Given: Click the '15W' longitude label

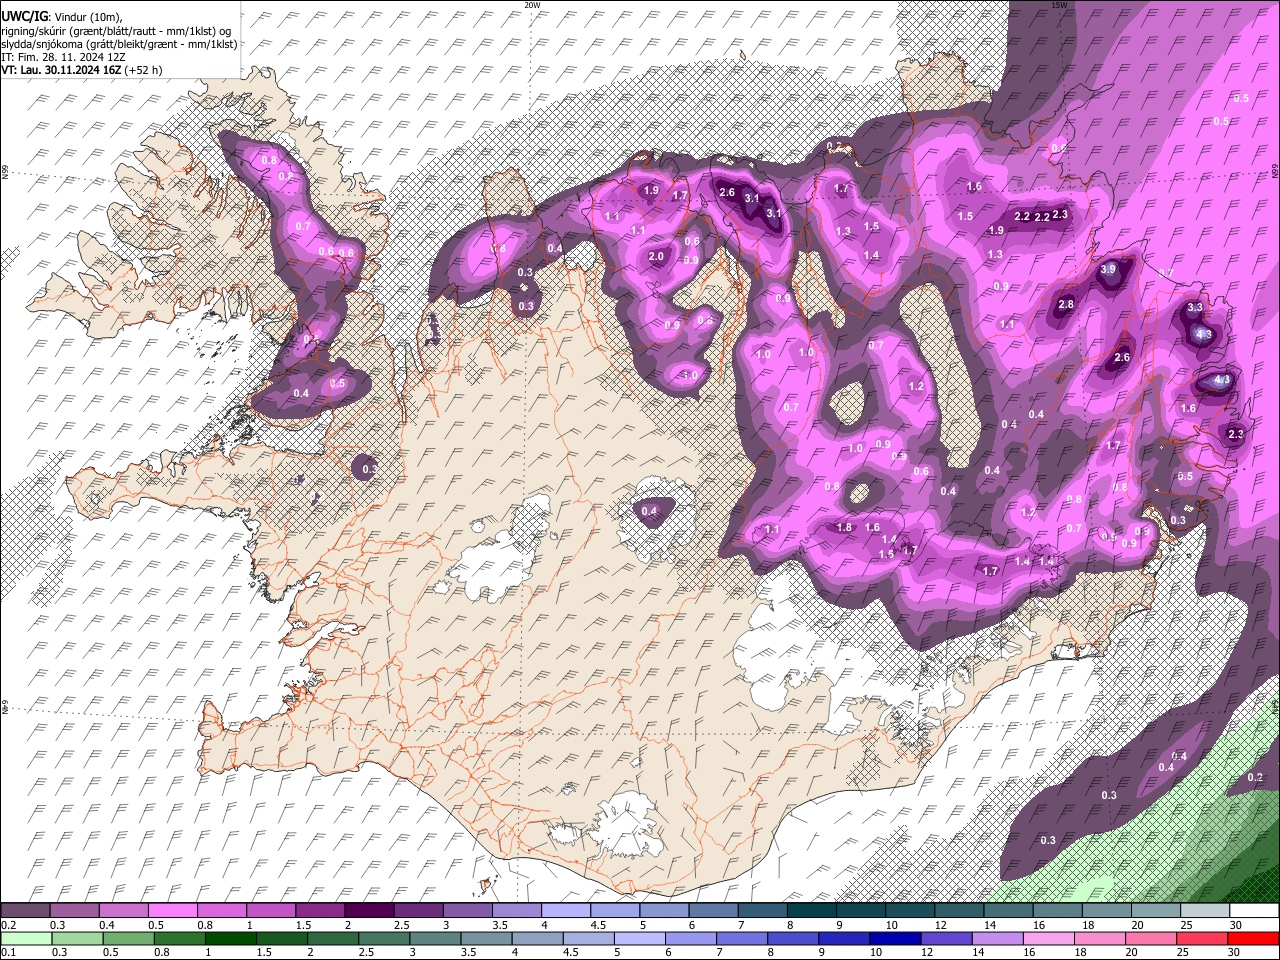Looking at the screenshot, I should tap(1059, 5).
